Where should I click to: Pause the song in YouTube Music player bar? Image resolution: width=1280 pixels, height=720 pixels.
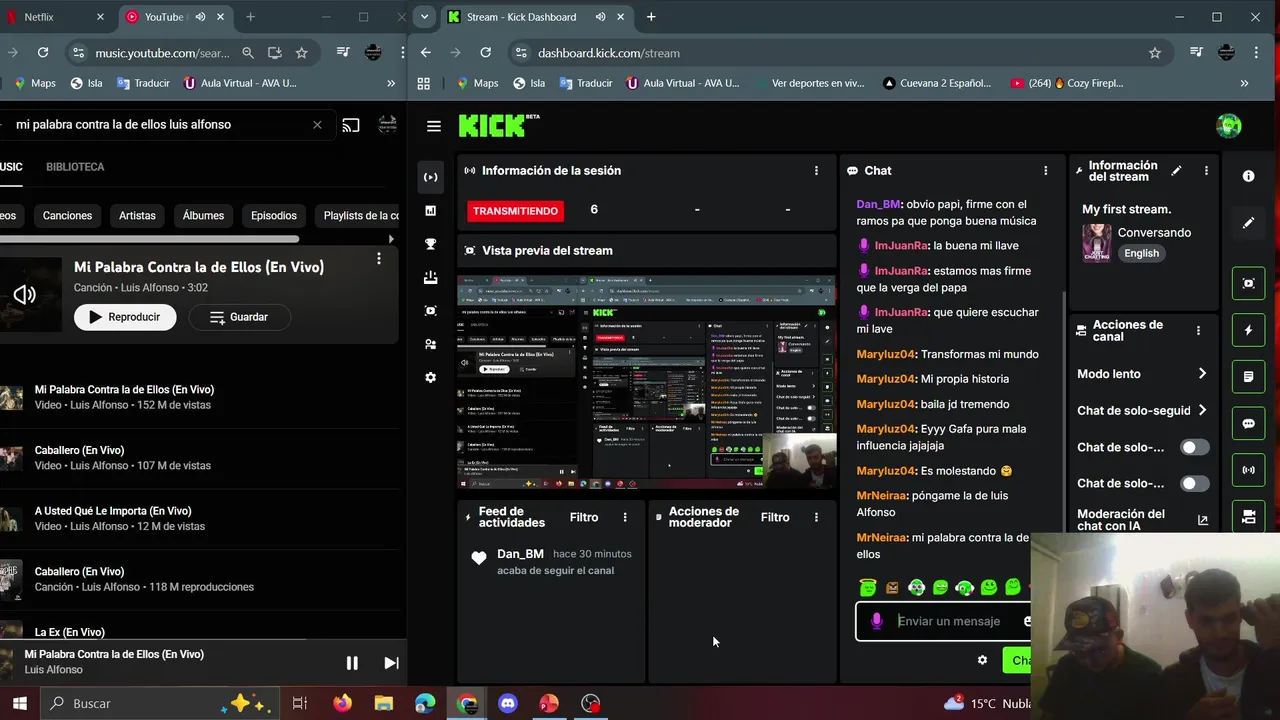point(352,663)
